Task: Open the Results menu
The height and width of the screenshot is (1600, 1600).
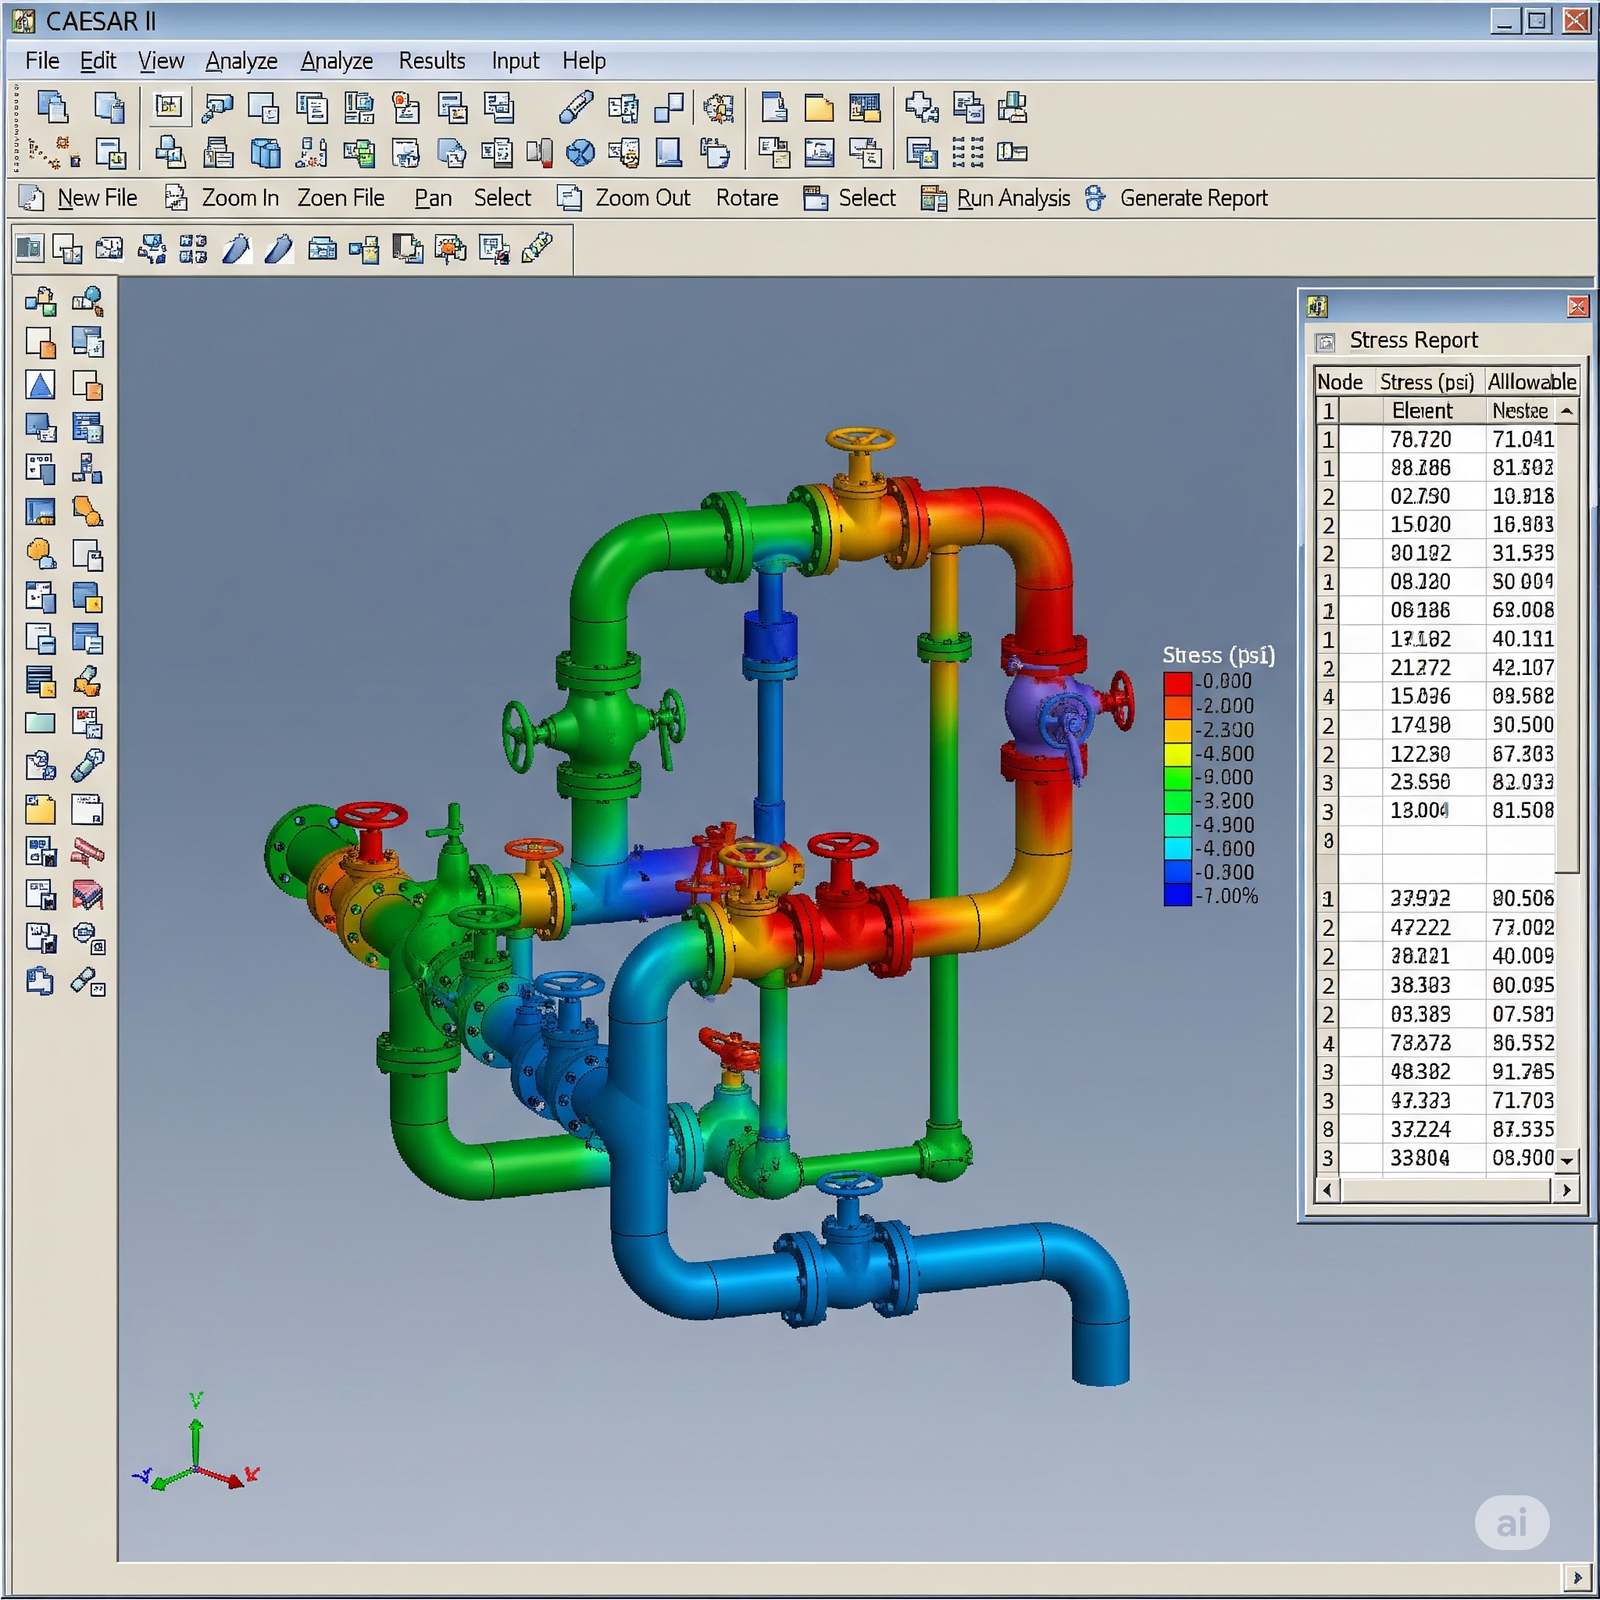Action: 432,61
